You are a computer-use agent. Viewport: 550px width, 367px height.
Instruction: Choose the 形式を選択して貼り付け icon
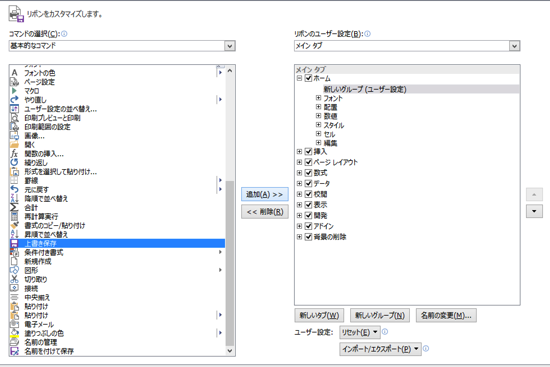(x=14, y=172)
